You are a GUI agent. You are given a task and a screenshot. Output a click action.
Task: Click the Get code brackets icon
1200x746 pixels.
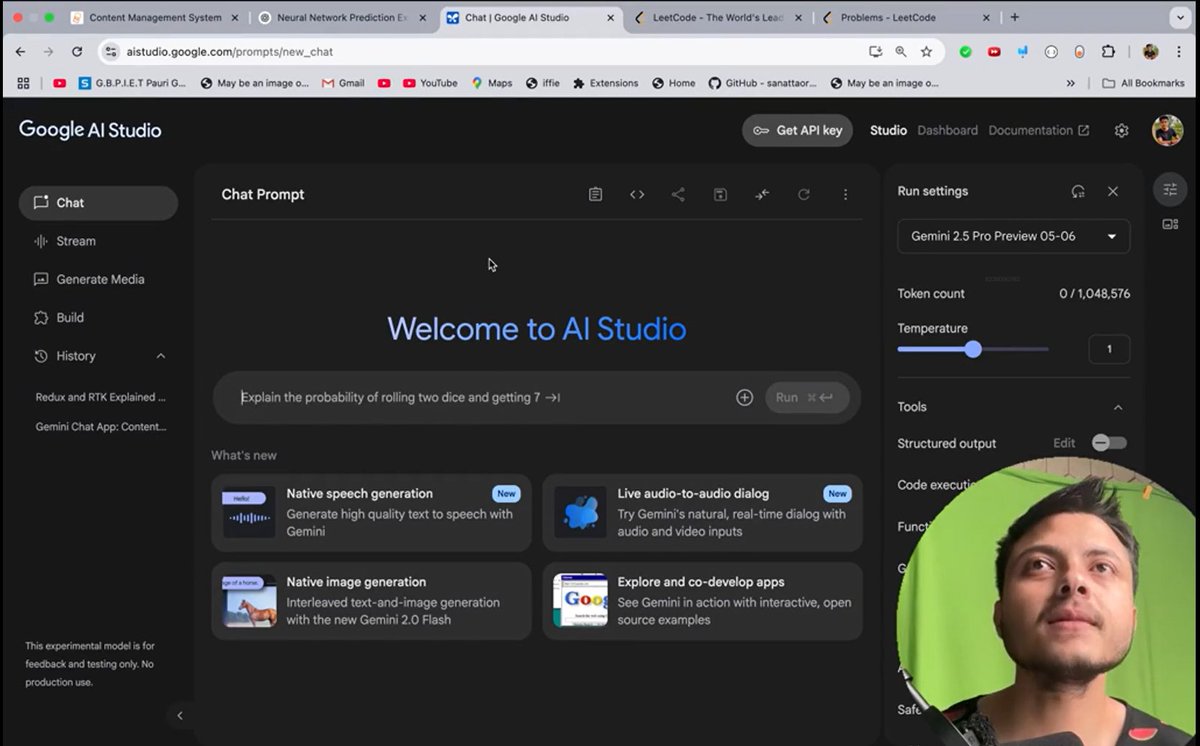pyautogui.click(x=637, y=194)
